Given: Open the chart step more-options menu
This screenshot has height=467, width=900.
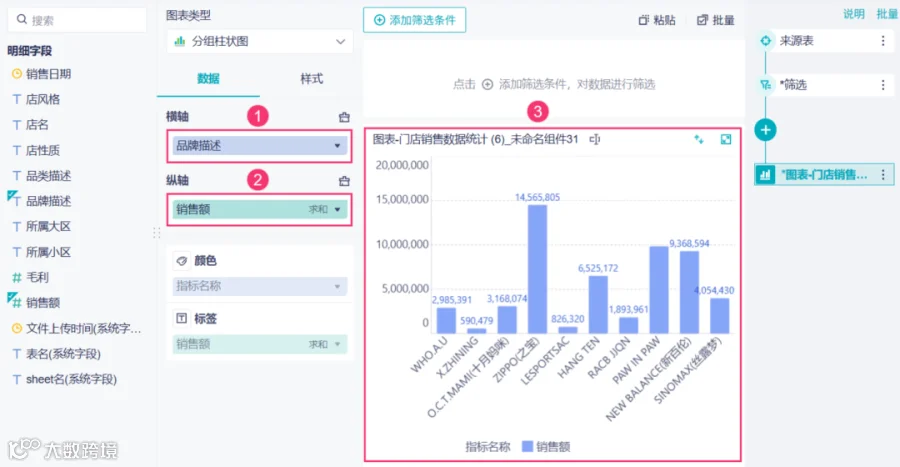Looking at the screenshot, I should (x=883, y=174).
